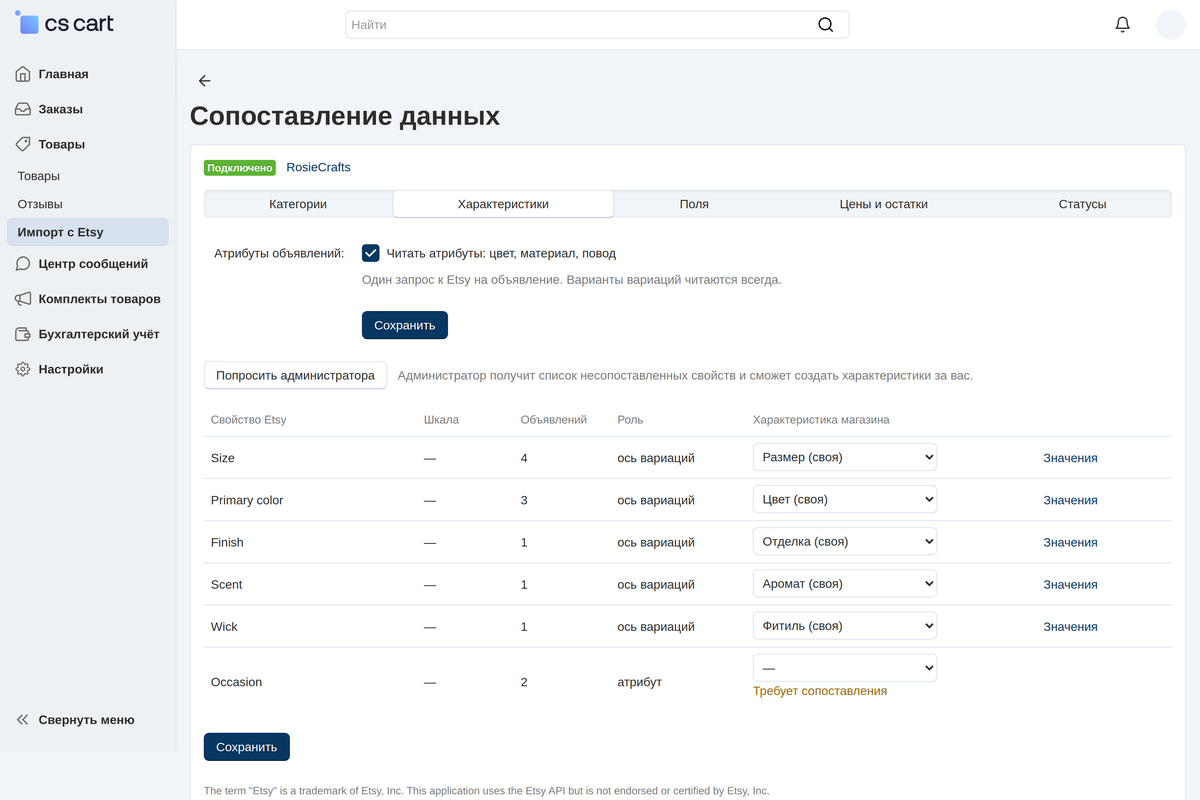Screen dimensions: 1200x800
Task: Click the Требует сопоставления warning text
Action: (x=820, y=691)
